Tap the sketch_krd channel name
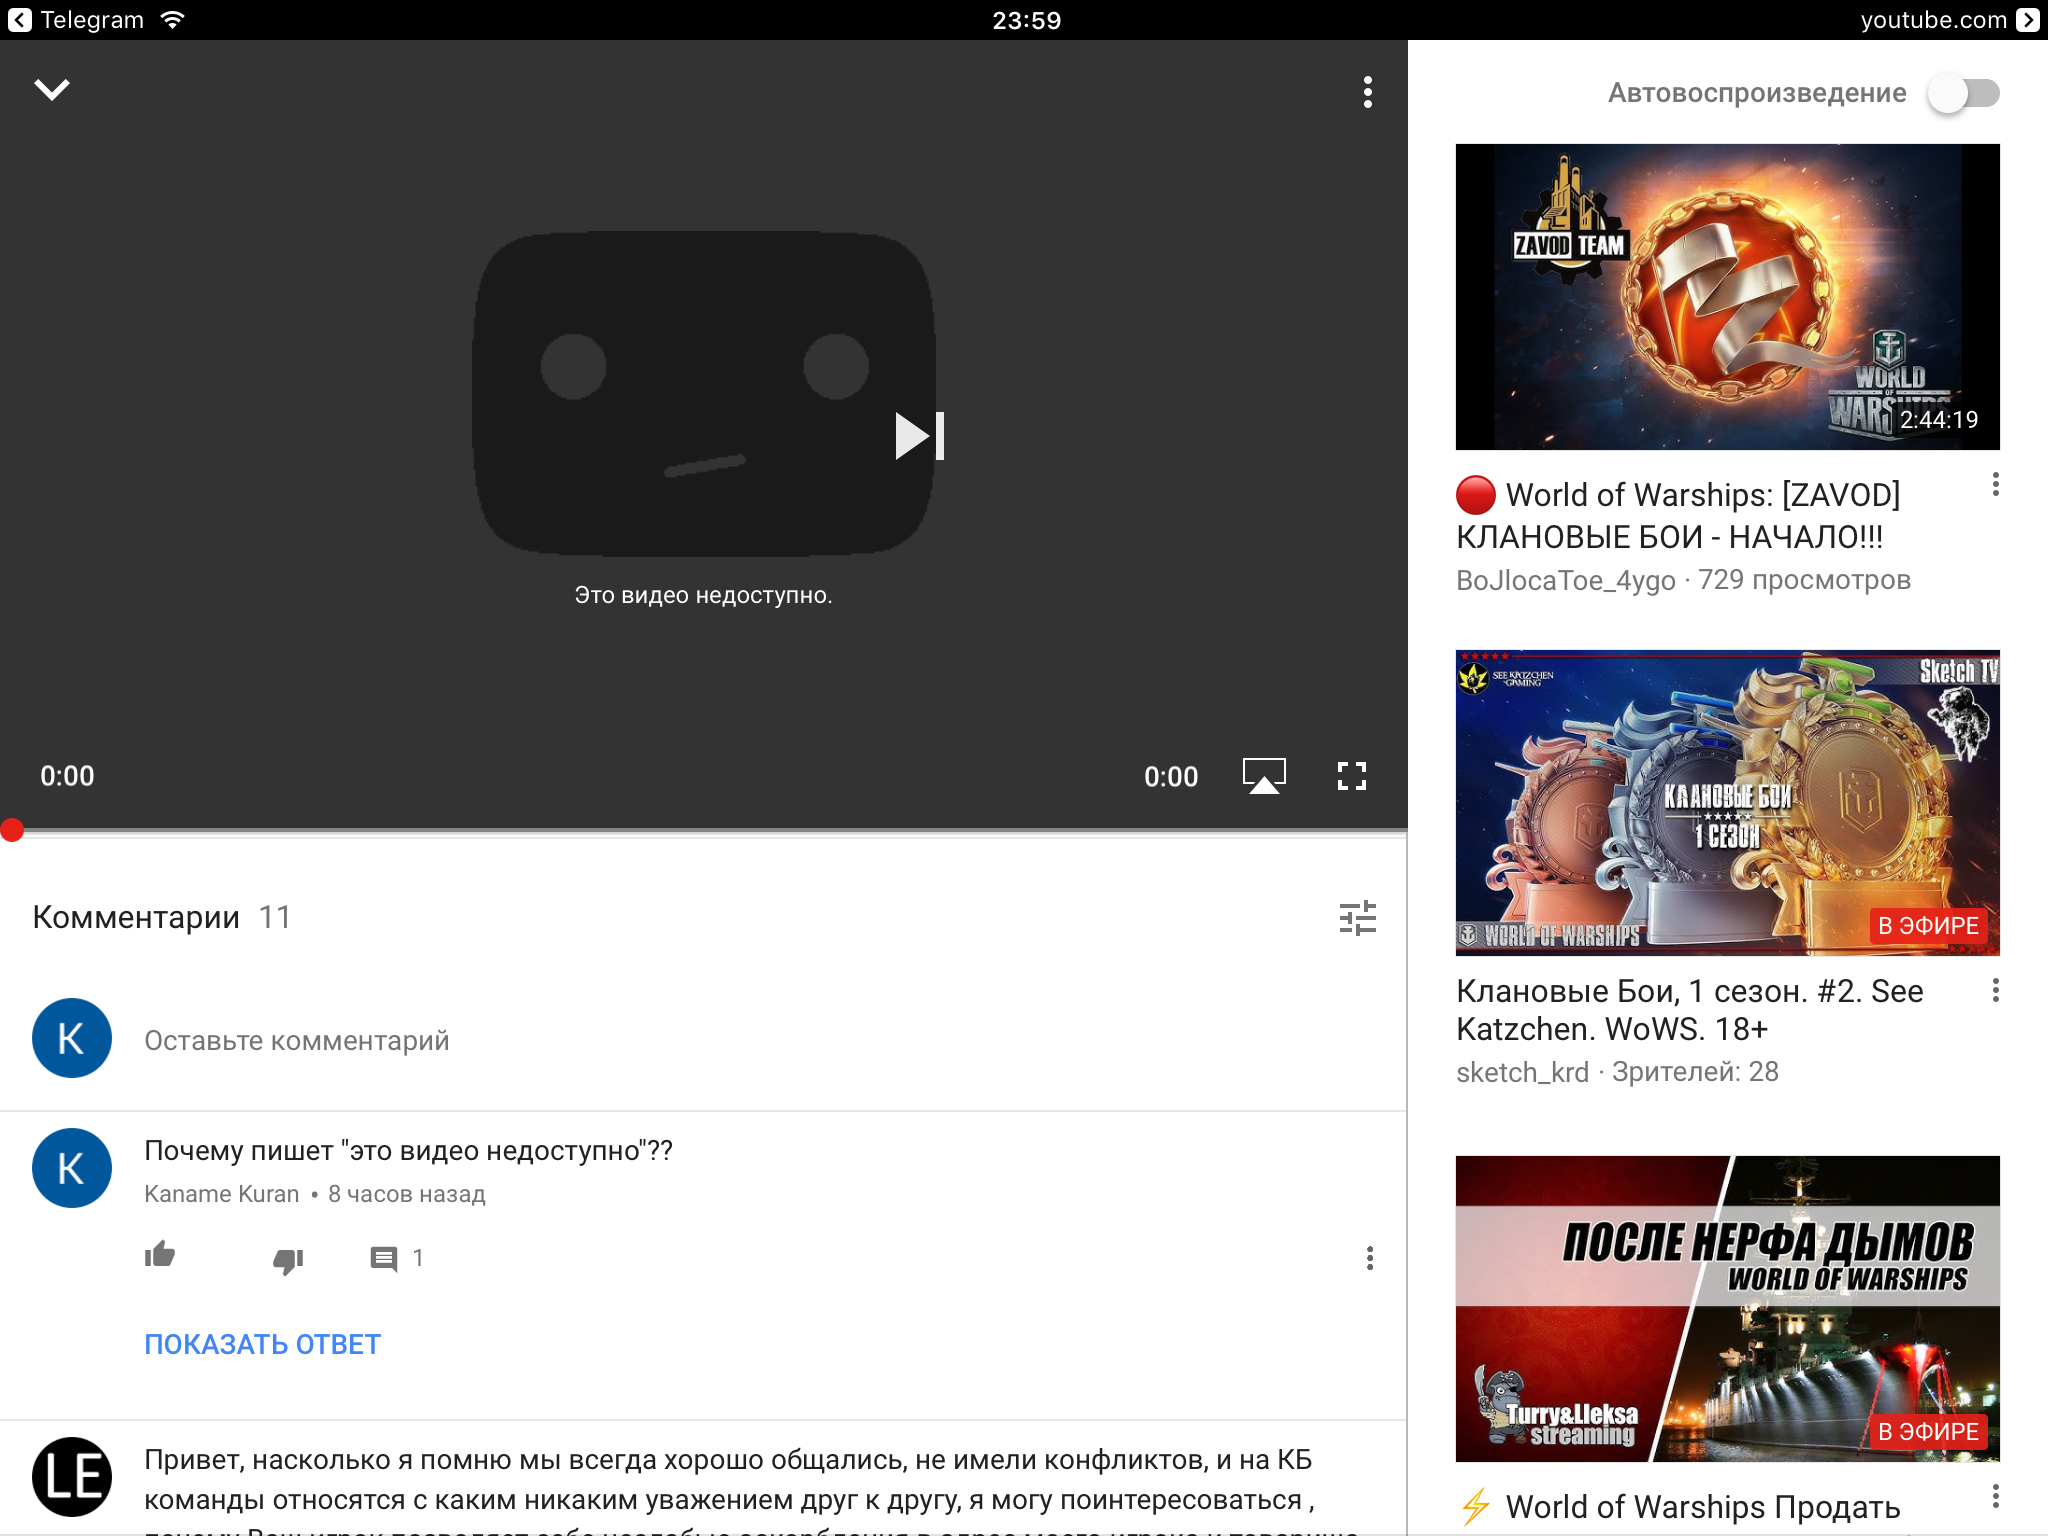The width and height of the screenshot is (2048, 1536). [x=1522, y=1072]
